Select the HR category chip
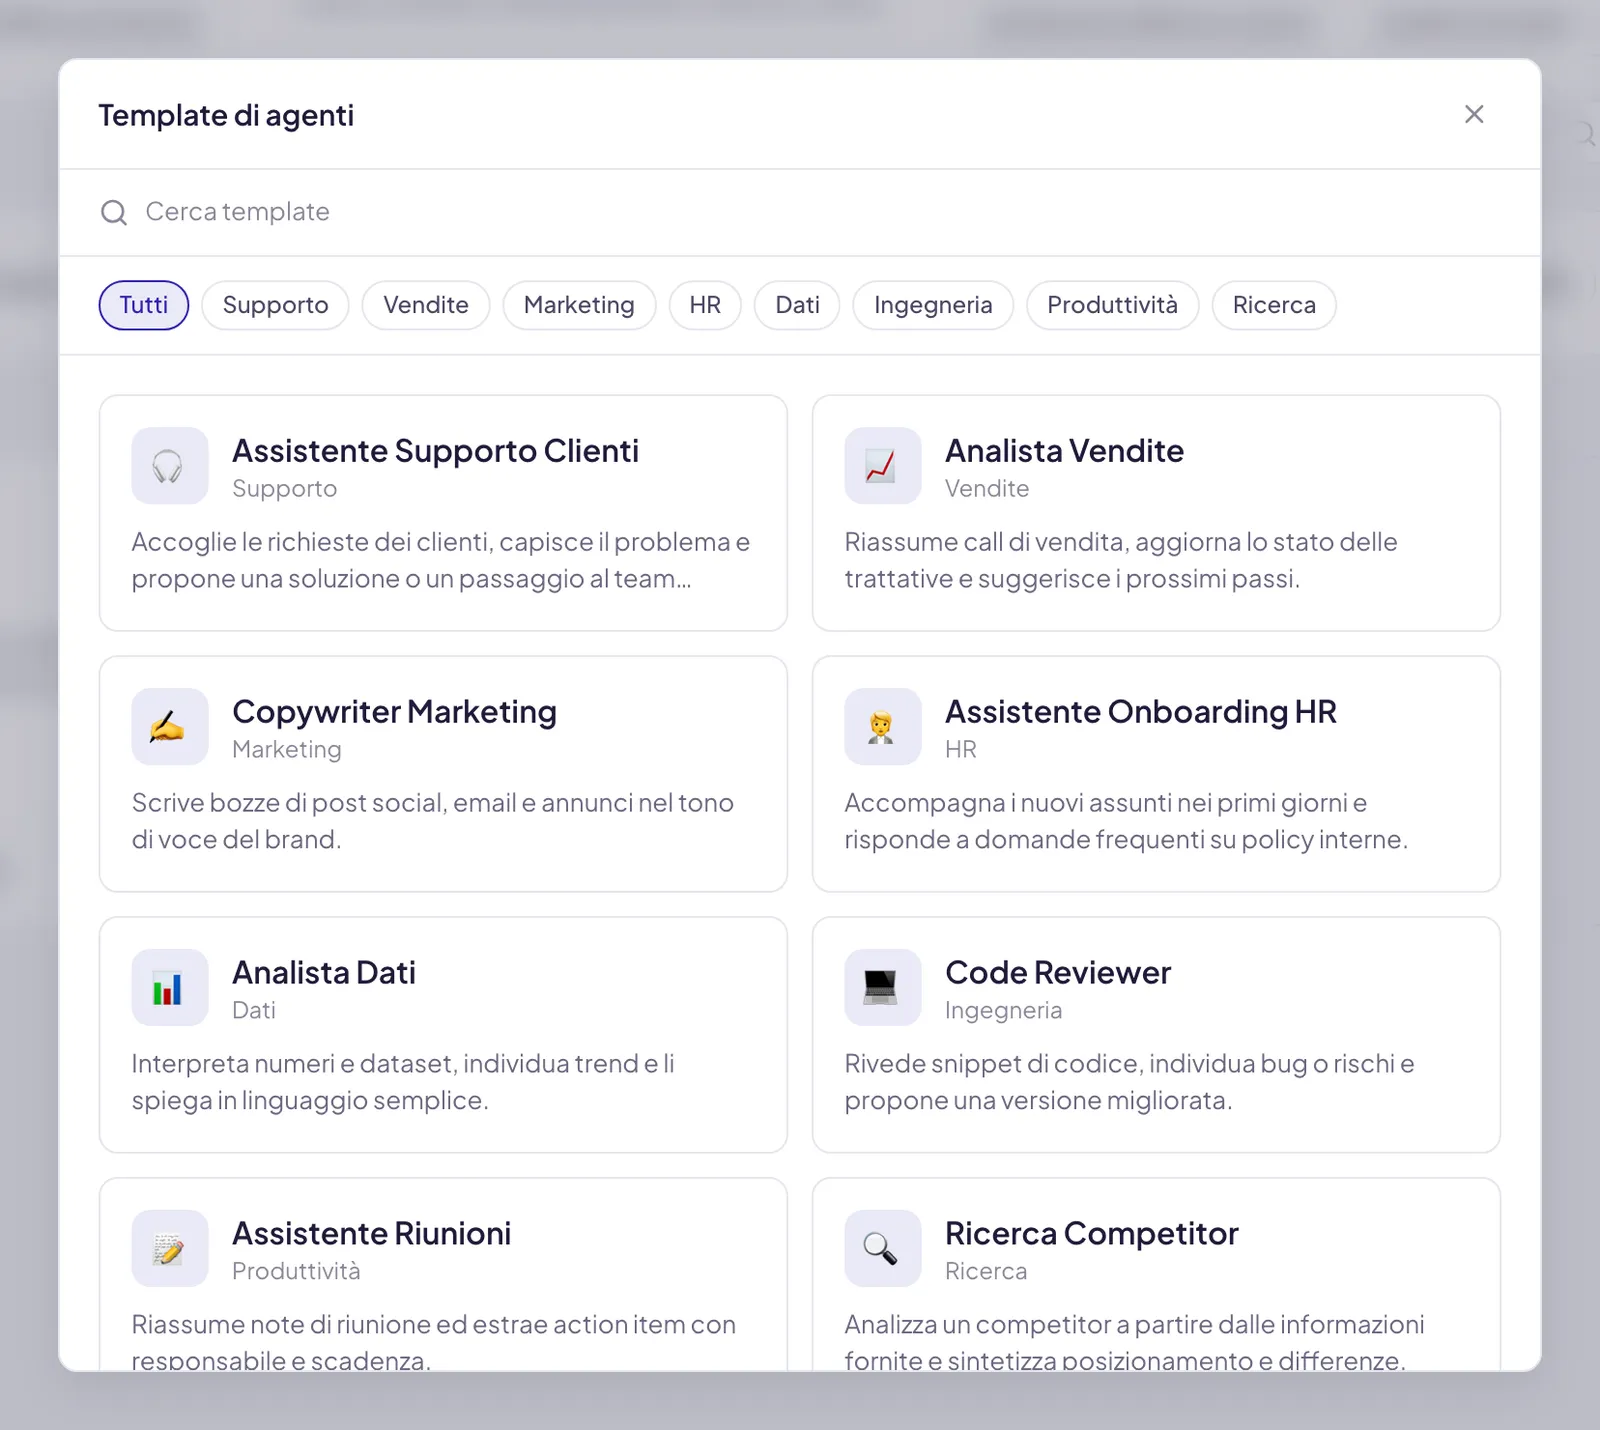The width and height of the screenshot is (1600, 1430). tap(705, 305)
